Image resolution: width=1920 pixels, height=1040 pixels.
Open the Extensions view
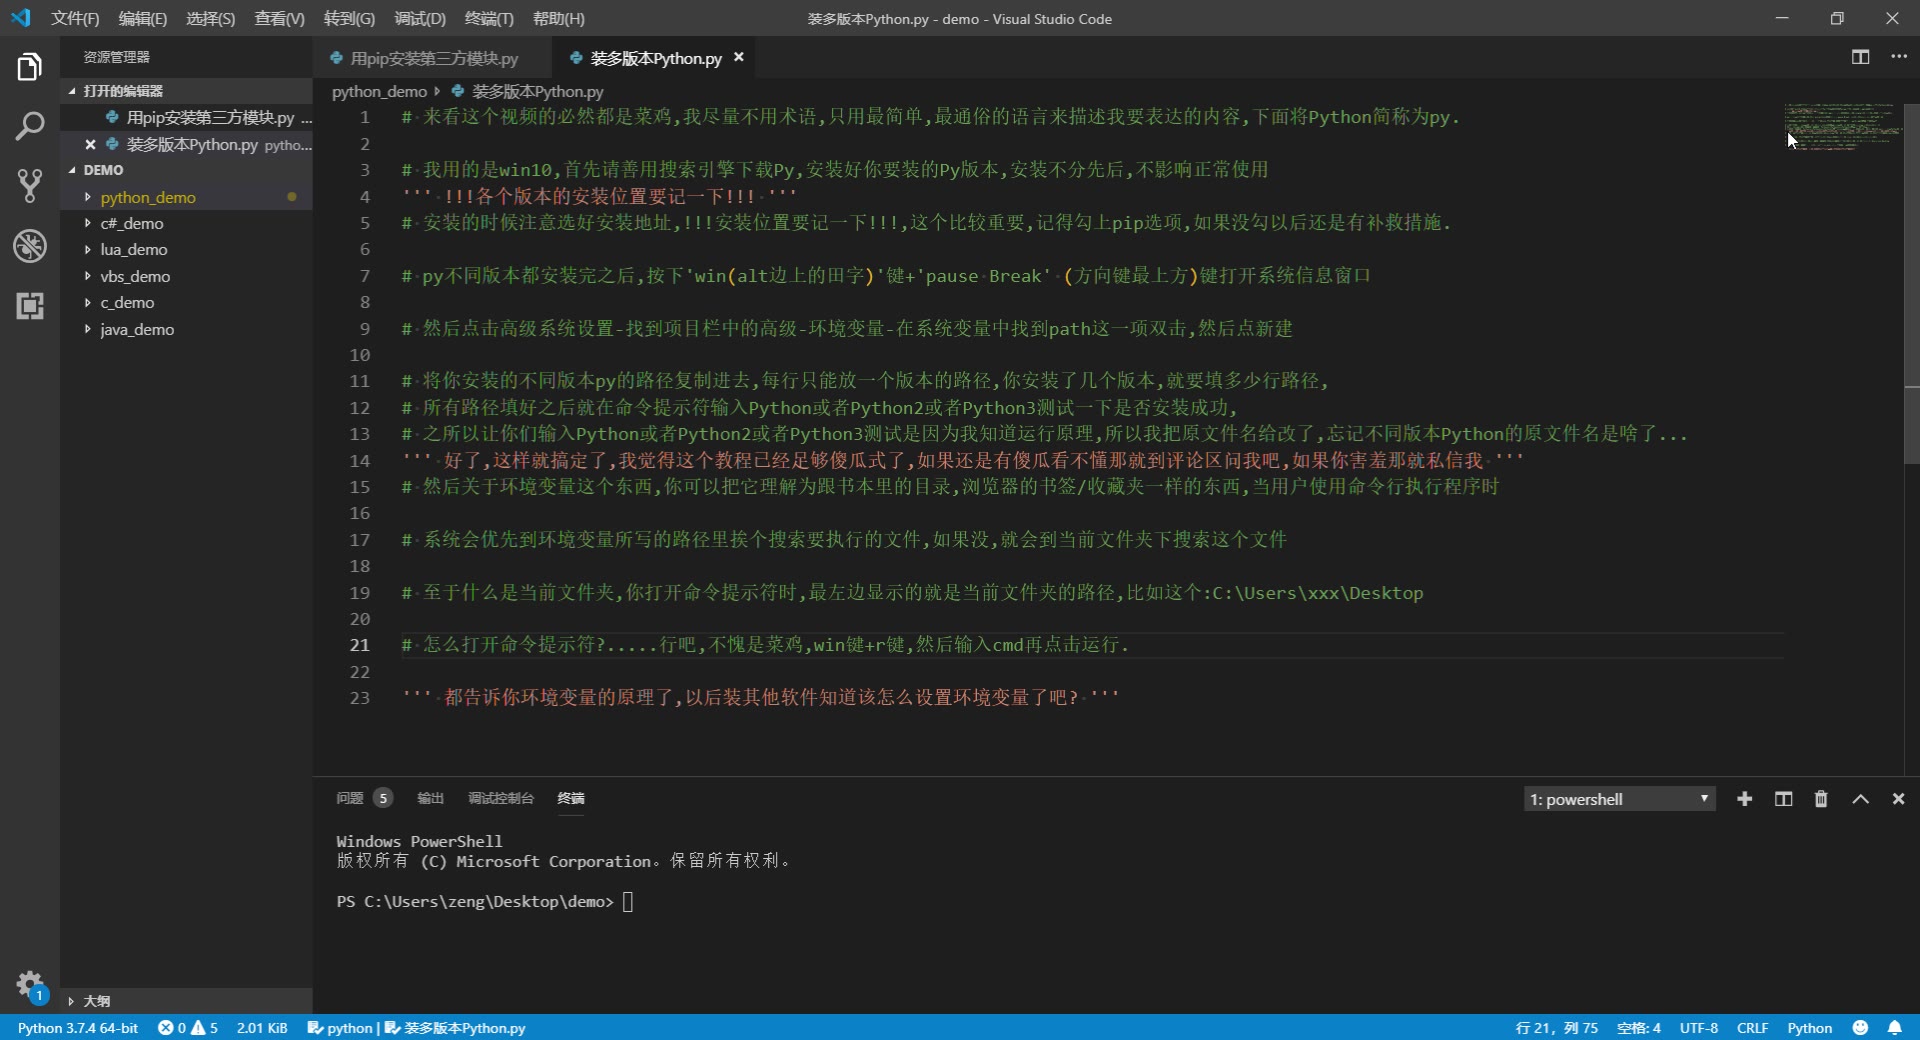pyautogui.click(x=30, y=306)
